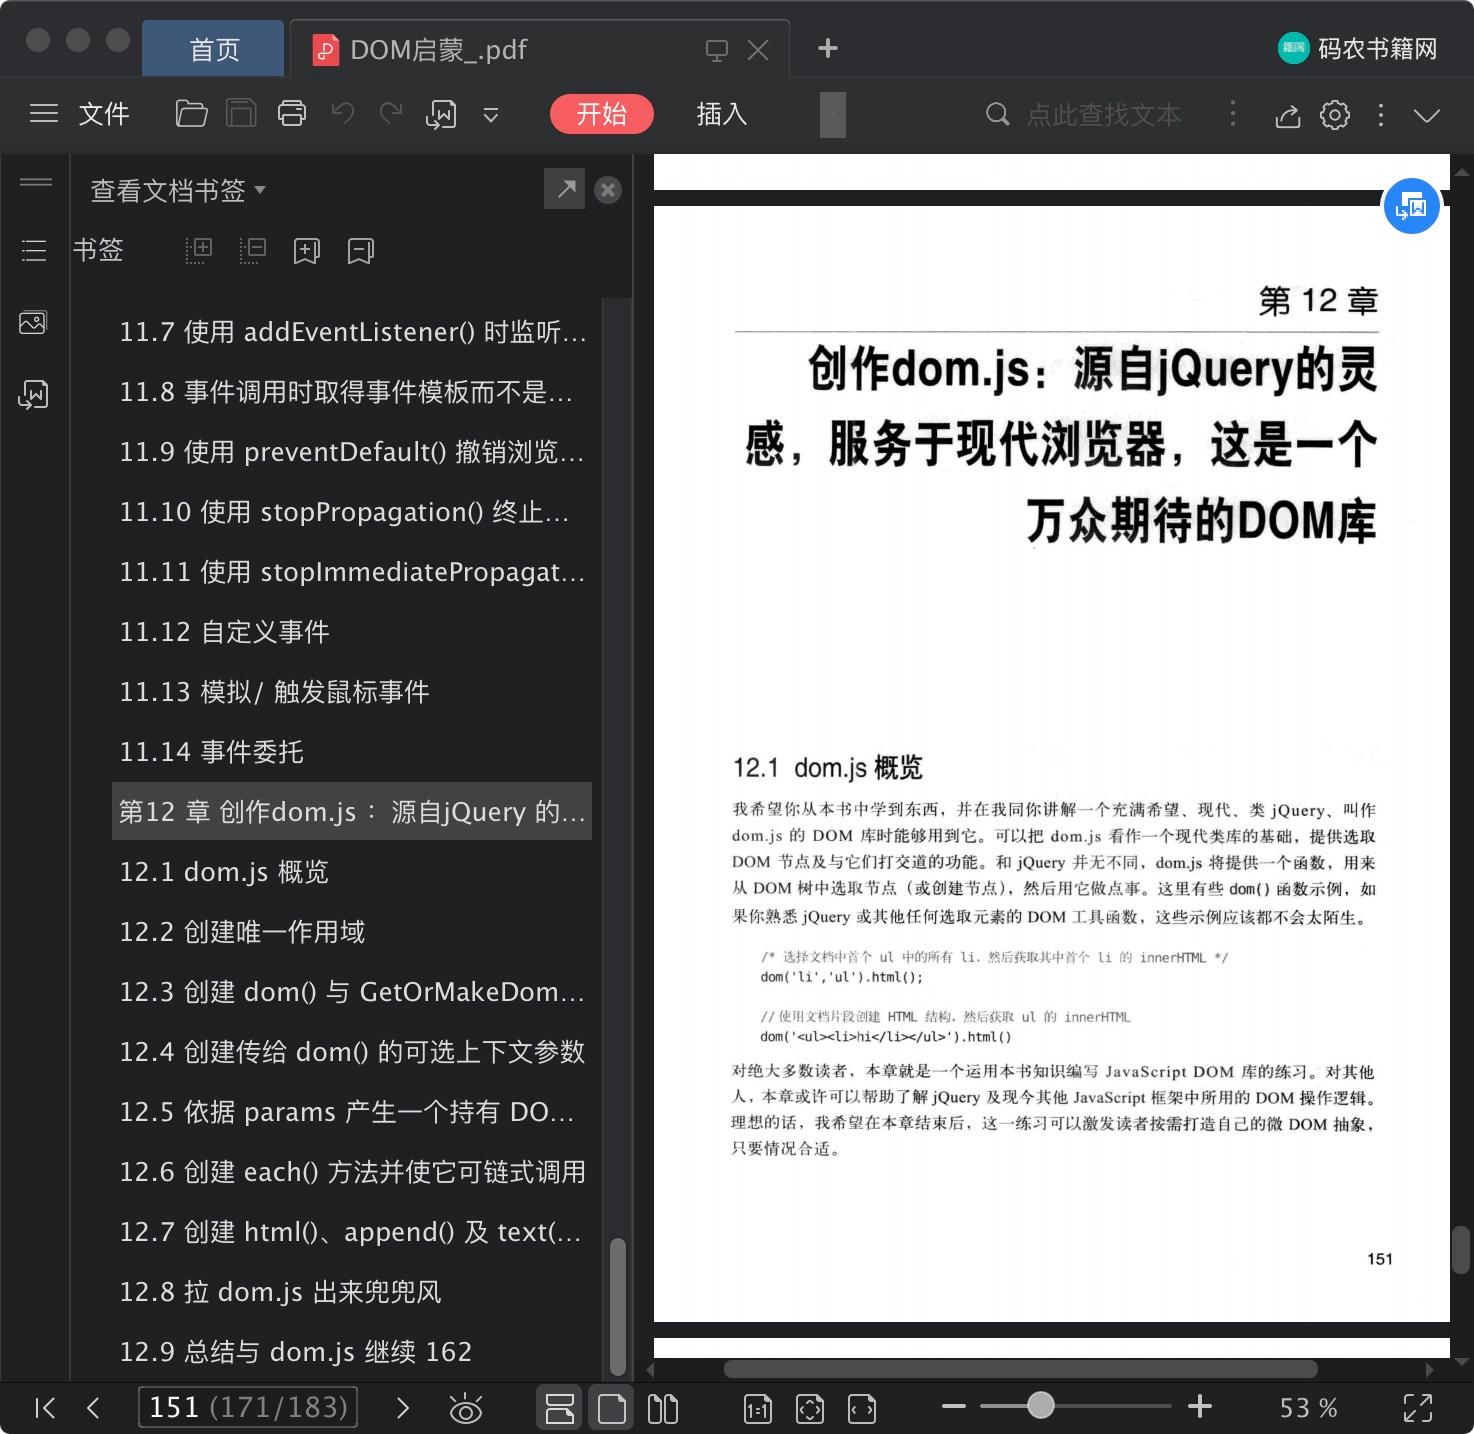Viewport: 1474px width, 1434px height.
Task: Click the add bookmark icon
Action: point(307,250)
